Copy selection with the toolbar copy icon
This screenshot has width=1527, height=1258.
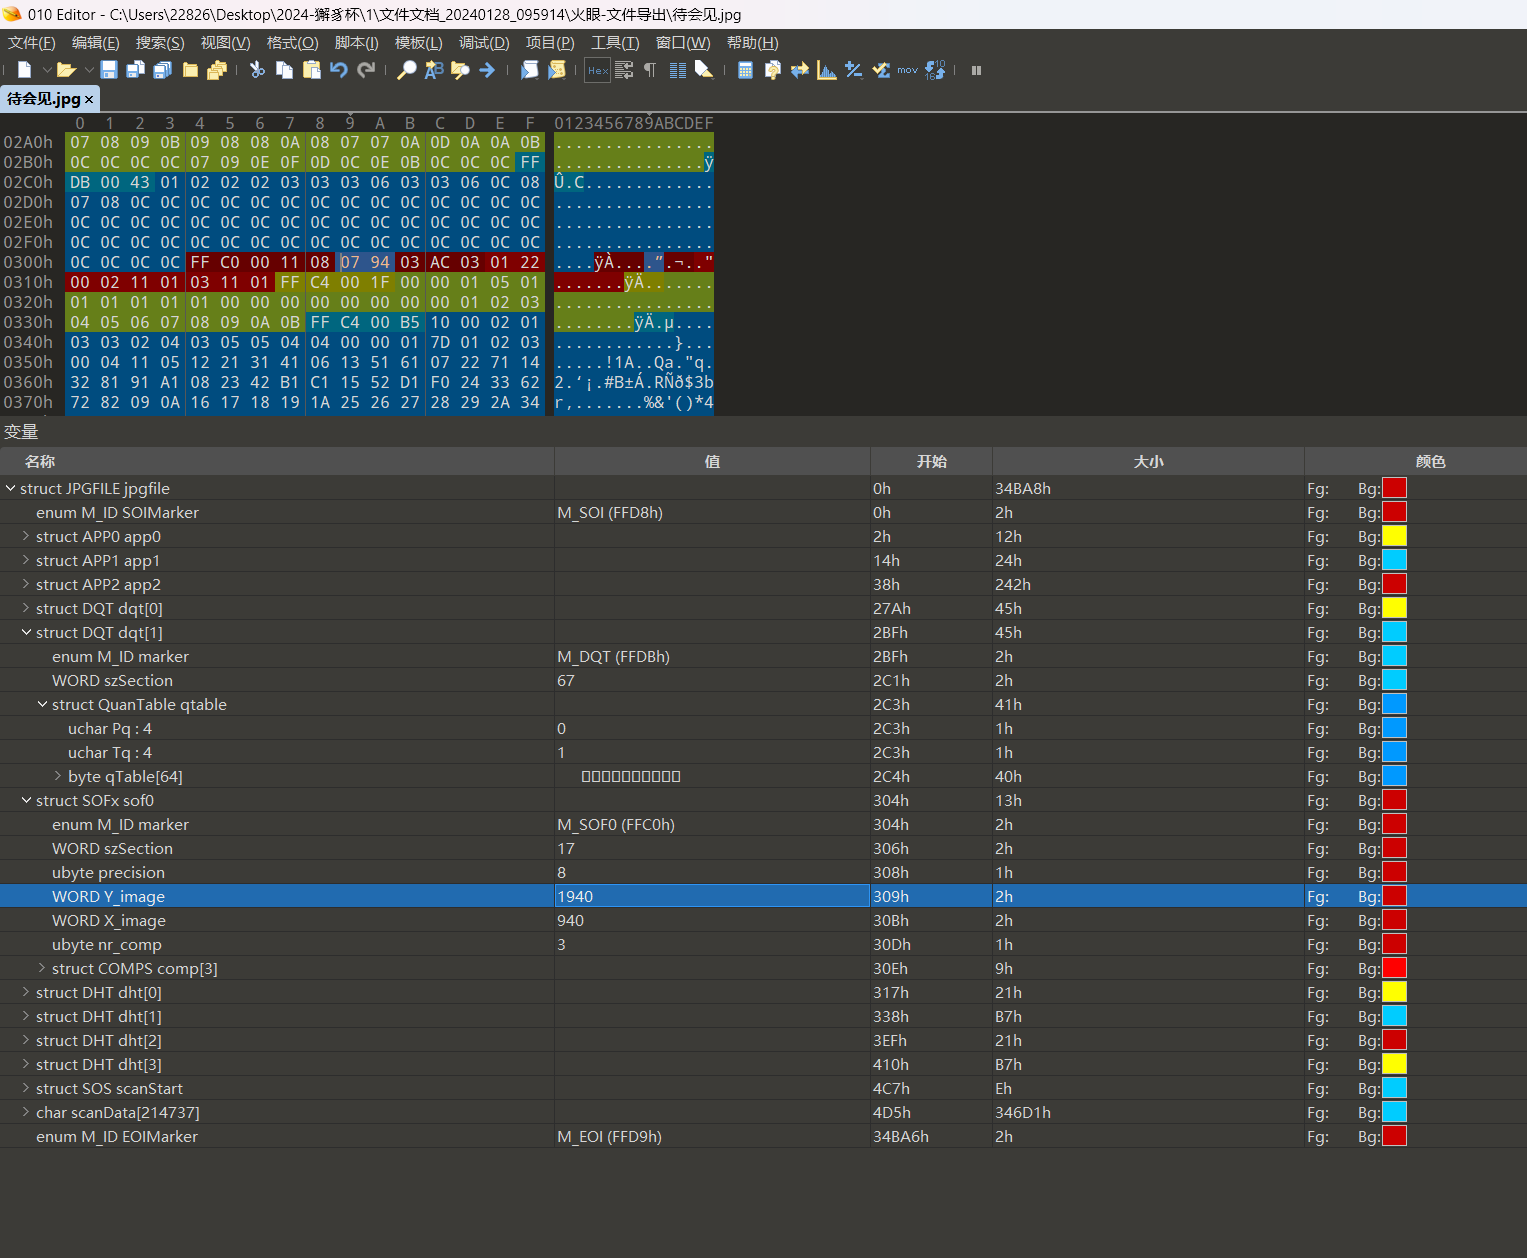(284, 70)
